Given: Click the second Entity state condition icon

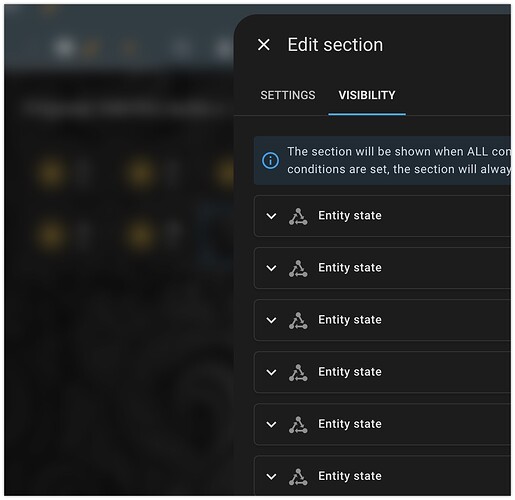Looking at the screenshot, I should click(x=298, y=268).
